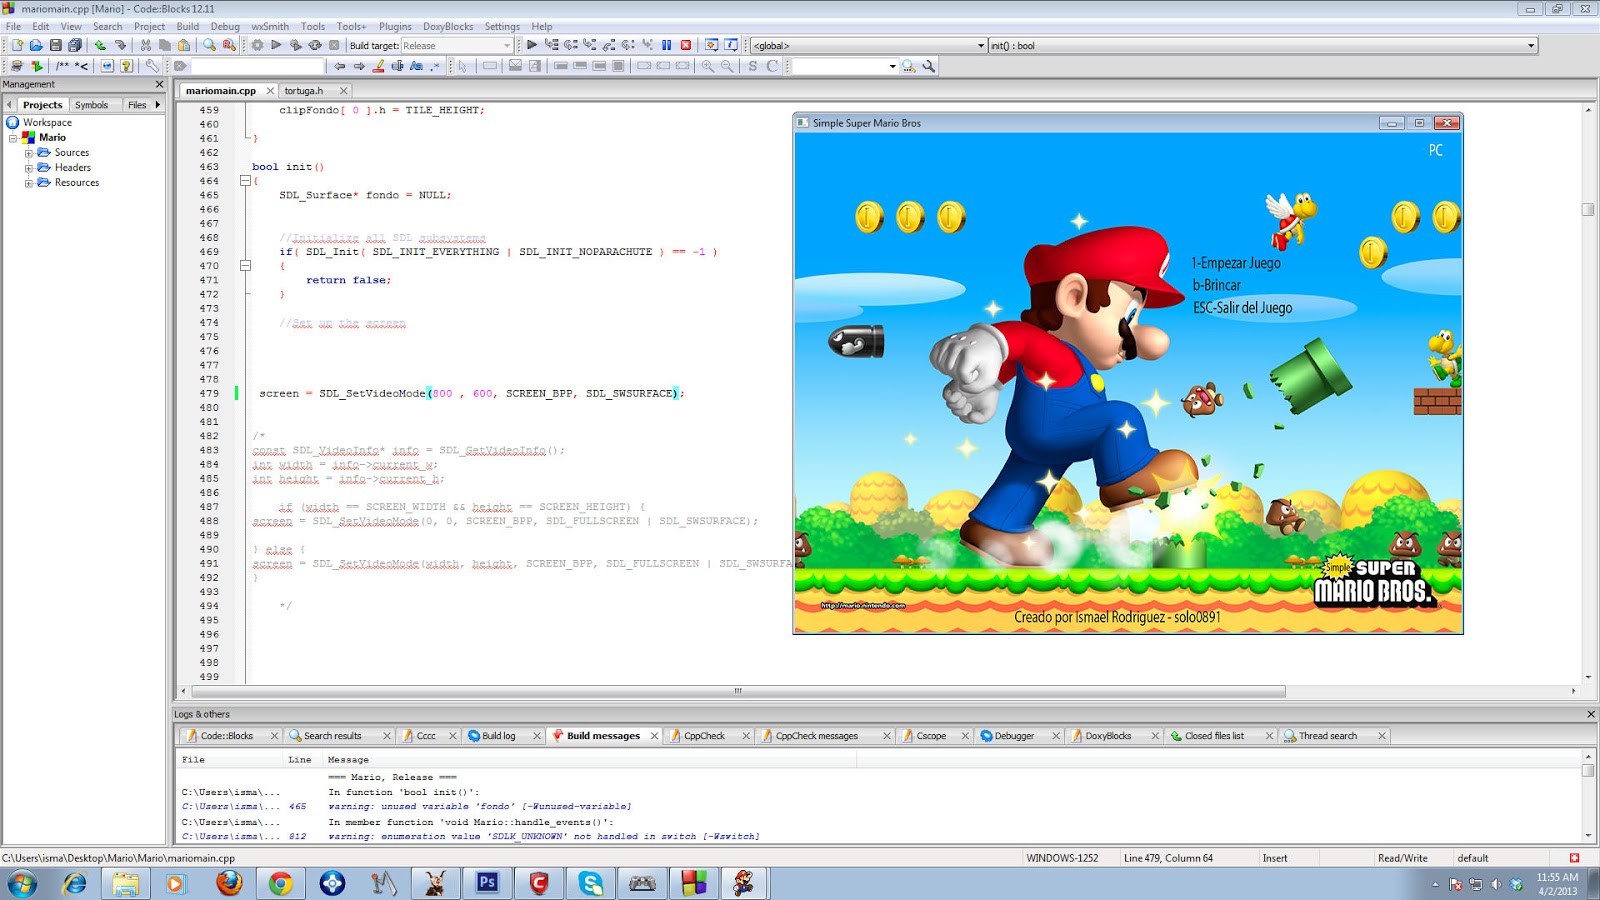Open the search text dropdown arrow

(893, 66)
